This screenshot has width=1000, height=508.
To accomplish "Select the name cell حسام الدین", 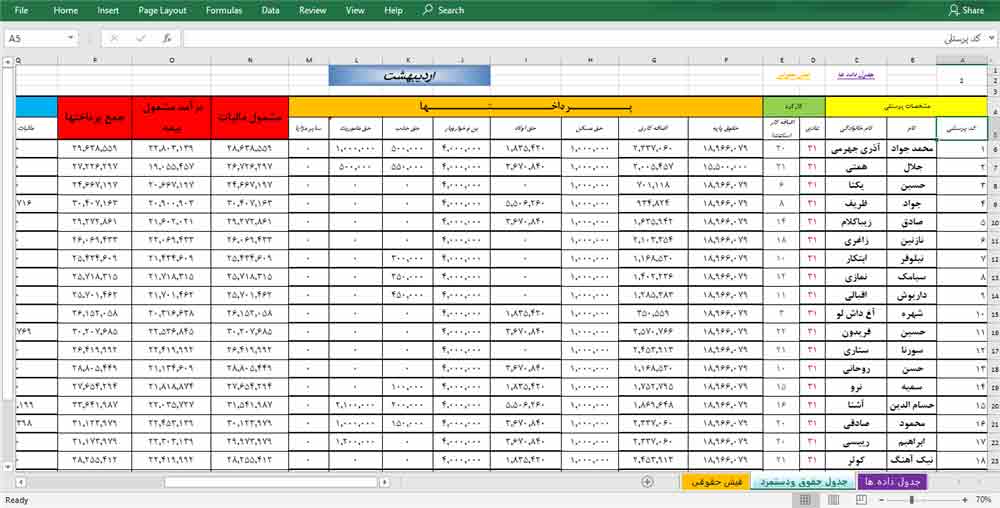I will (911, 406).
